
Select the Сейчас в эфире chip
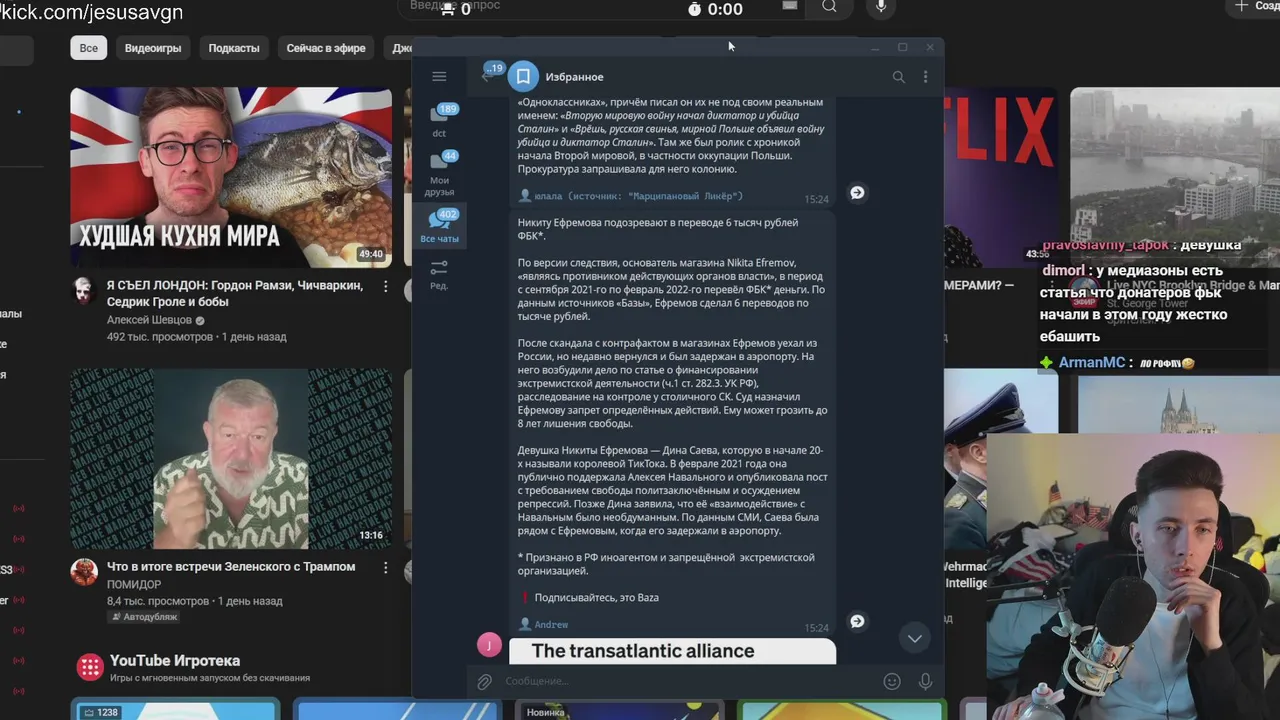tap(326, 48)
